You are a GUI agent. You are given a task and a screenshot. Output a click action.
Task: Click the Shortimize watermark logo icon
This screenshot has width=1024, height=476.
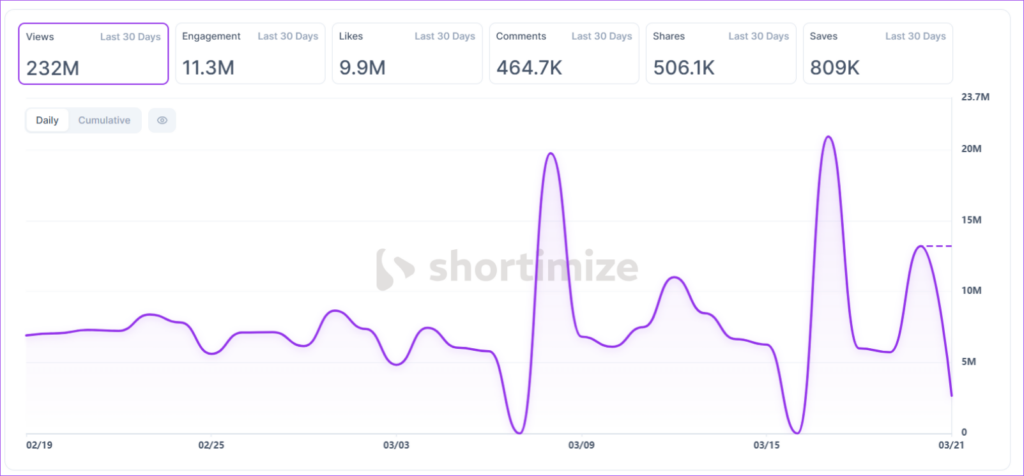tap(395, 268)
